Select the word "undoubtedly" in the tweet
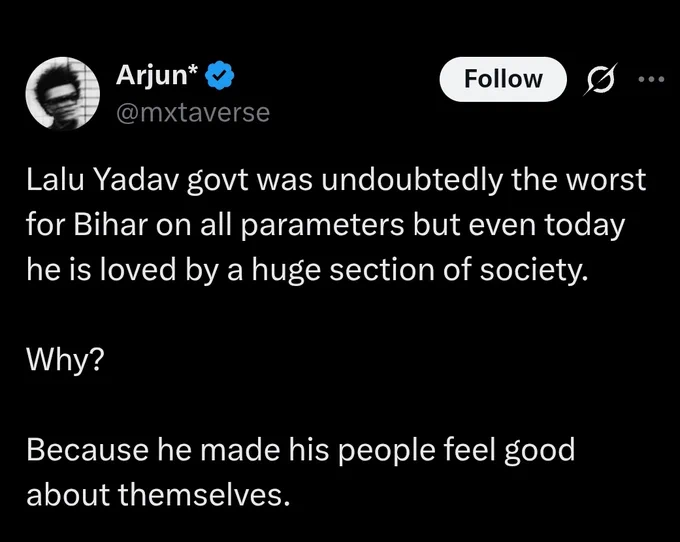Image resolution: width=680 pixels, height=542 pixels. click(411, 180)
